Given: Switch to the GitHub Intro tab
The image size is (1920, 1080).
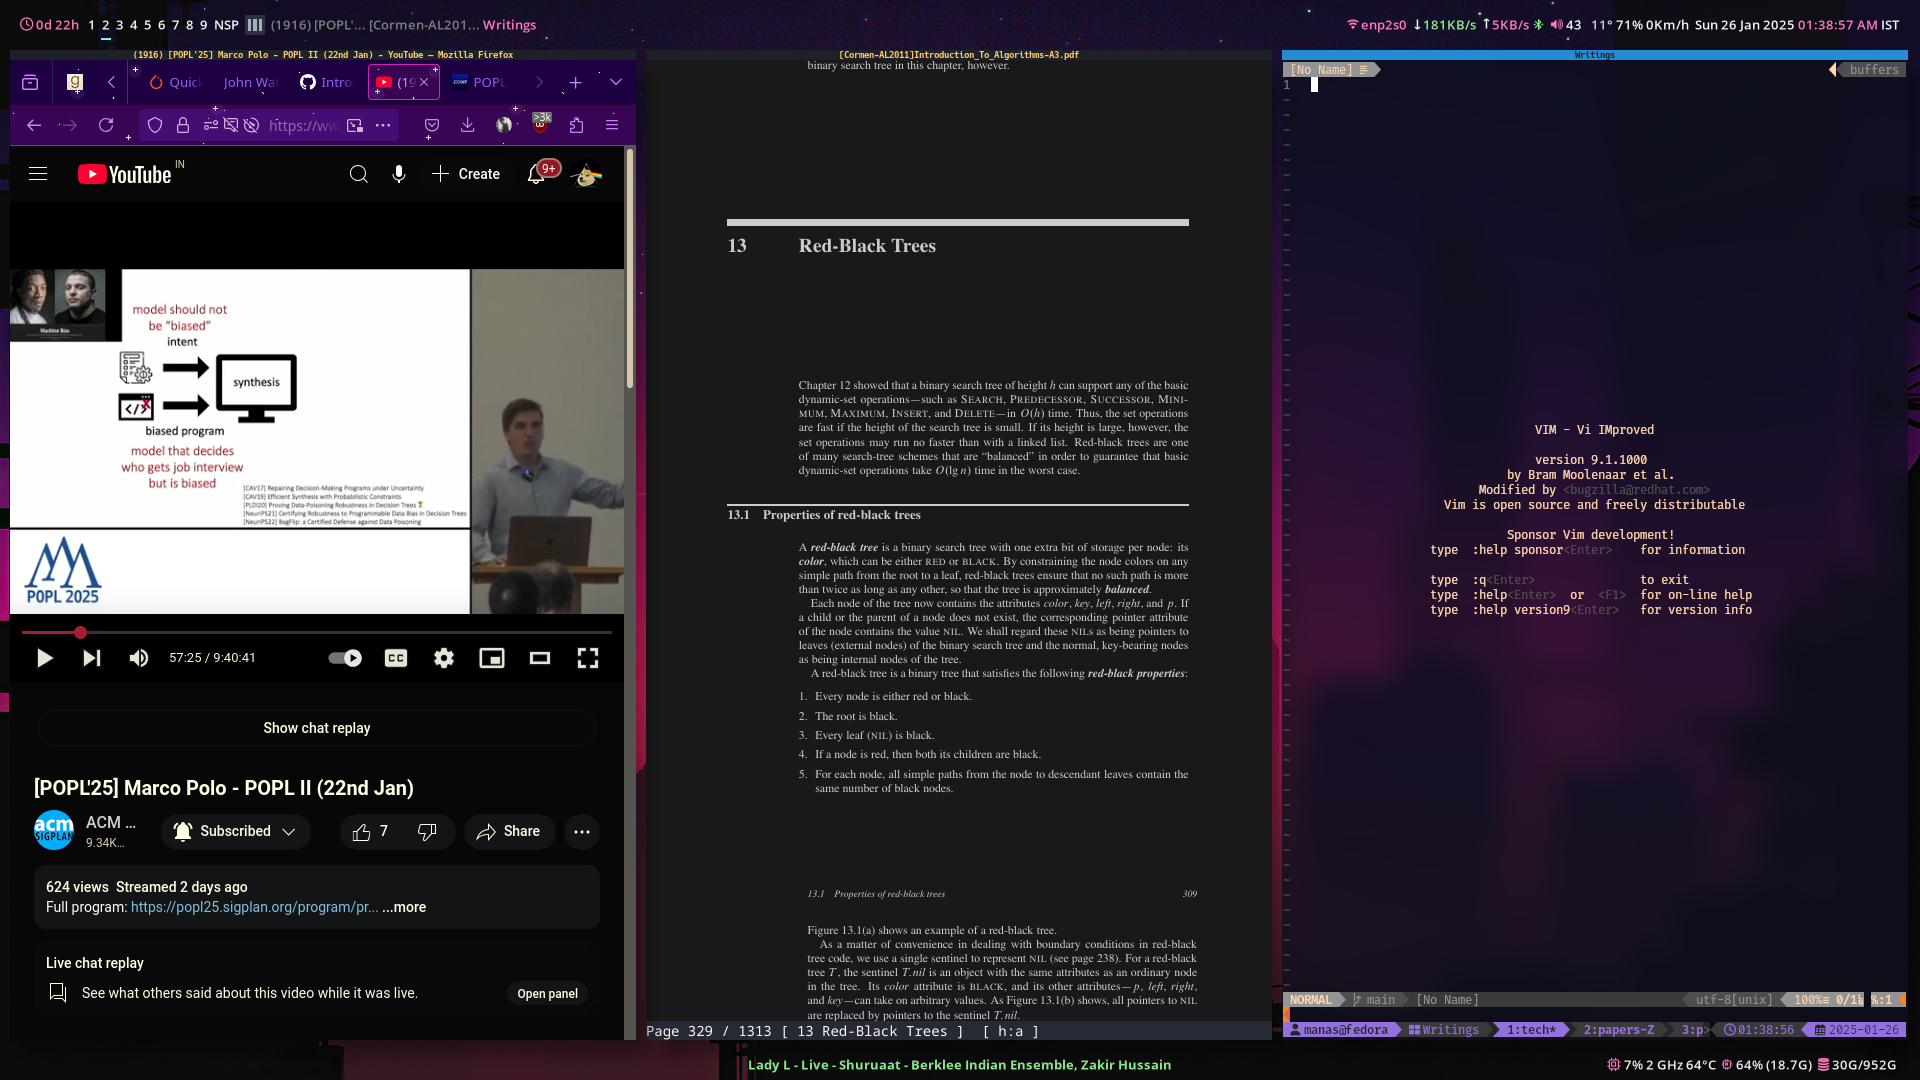Looking at the screenshot, I should click(326, 82).
